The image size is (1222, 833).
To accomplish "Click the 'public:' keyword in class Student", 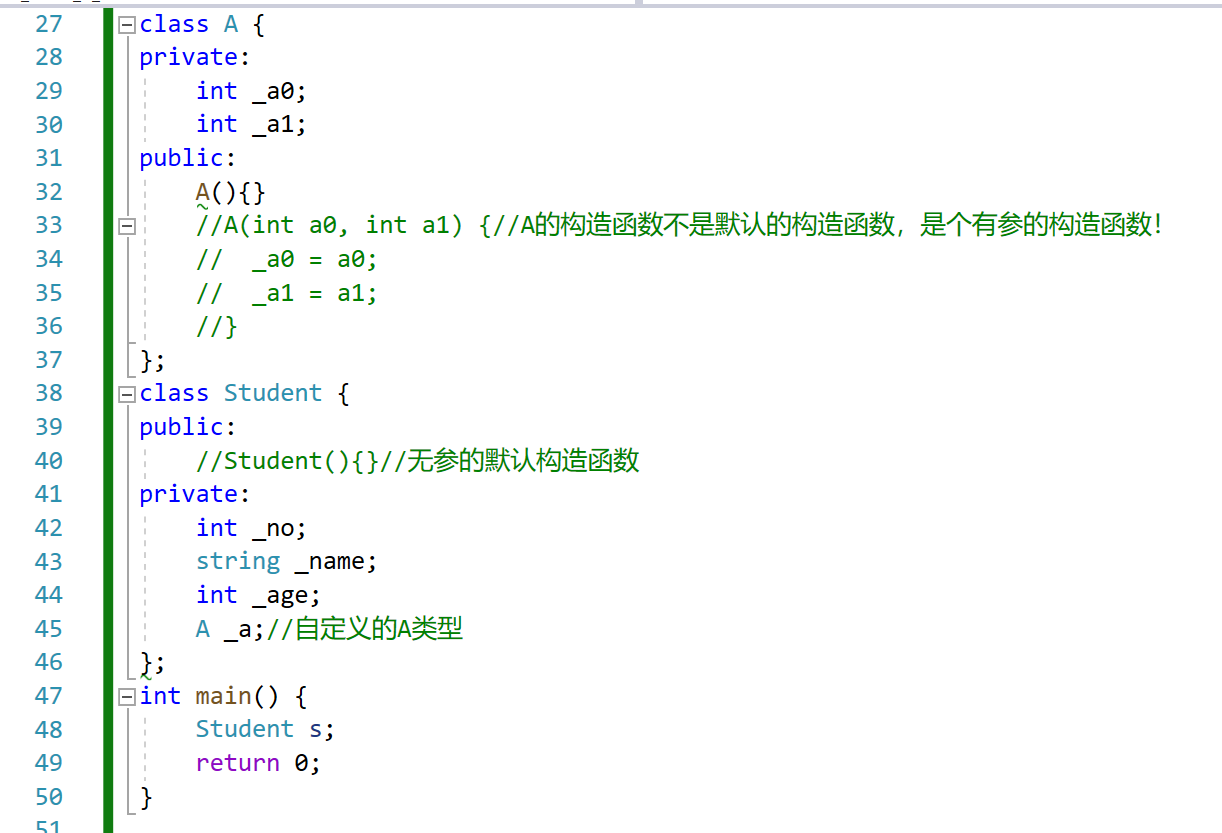I will coord(188,427).
